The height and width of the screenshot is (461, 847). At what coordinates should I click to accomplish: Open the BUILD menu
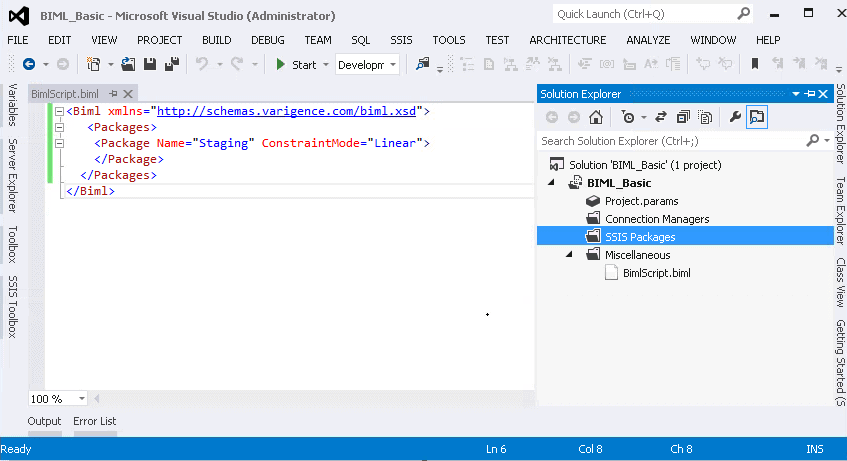[217, 40]
